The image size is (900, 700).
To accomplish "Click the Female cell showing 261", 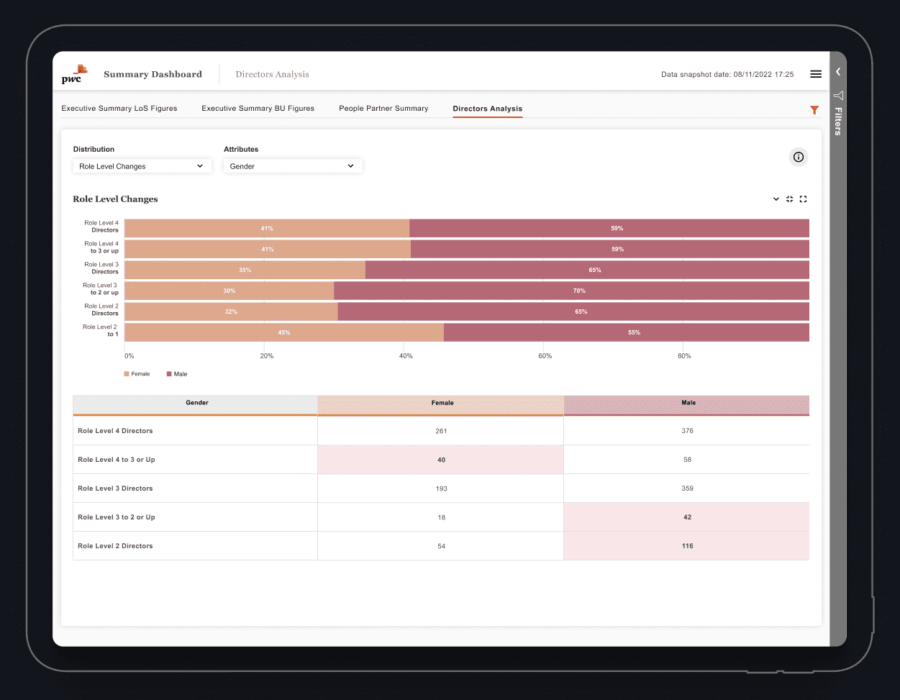I will (440, 430).
